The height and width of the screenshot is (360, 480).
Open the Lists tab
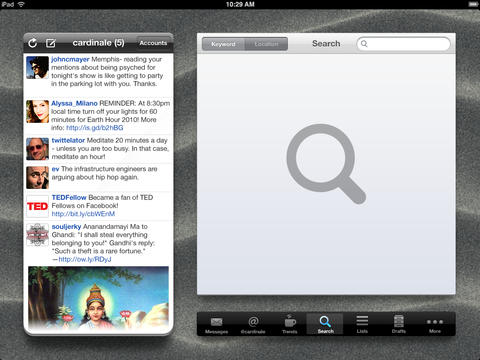(x=362, y=324)
